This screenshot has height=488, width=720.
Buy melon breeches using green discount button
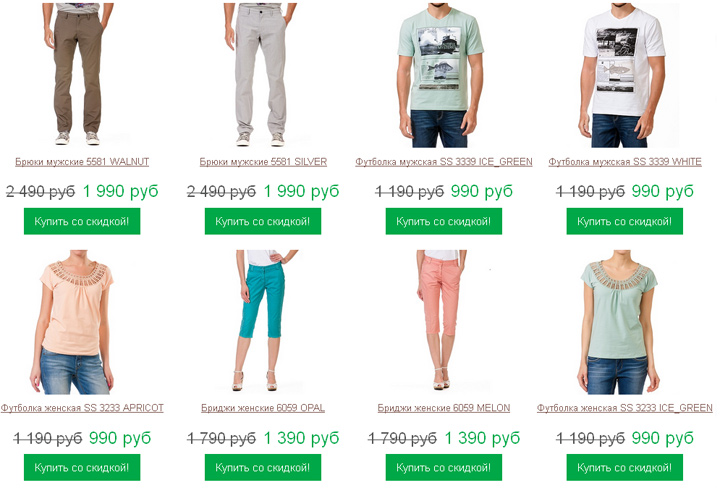point(444,467)
